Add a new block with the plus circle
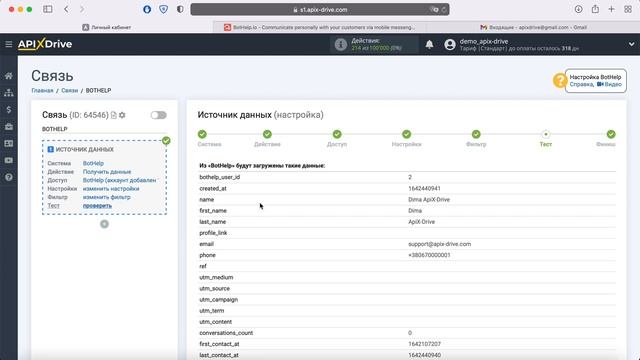The width and height of the screenshot is (640, 360). [104, 224]
